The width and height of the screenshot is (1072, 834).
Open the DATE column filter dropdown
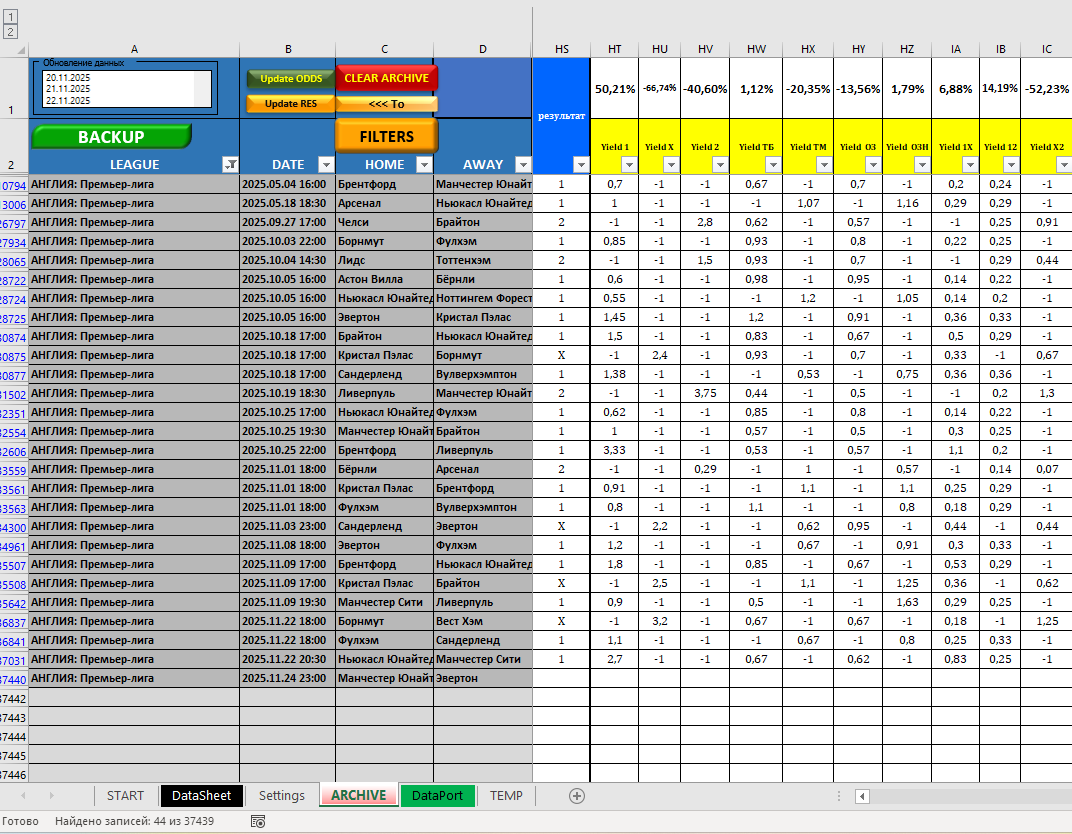pos(325,165)
